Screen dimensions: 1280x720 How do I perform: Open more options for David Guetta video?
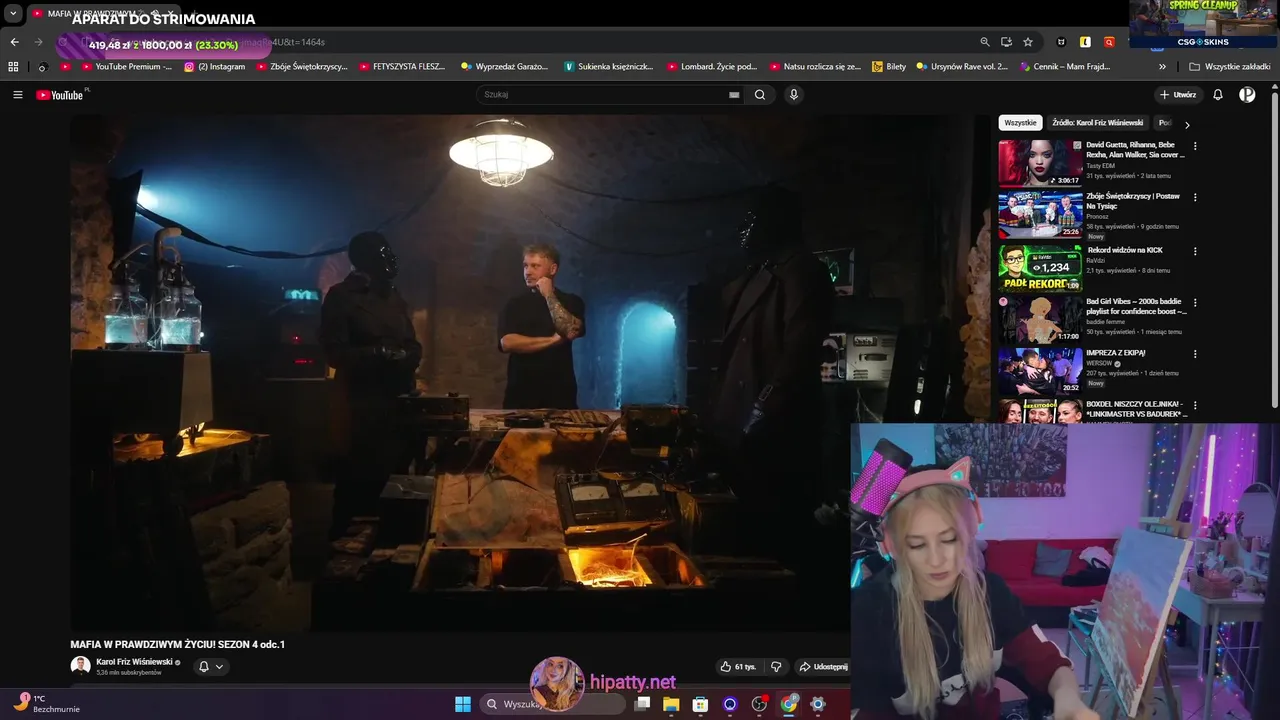coord(1195,146)
